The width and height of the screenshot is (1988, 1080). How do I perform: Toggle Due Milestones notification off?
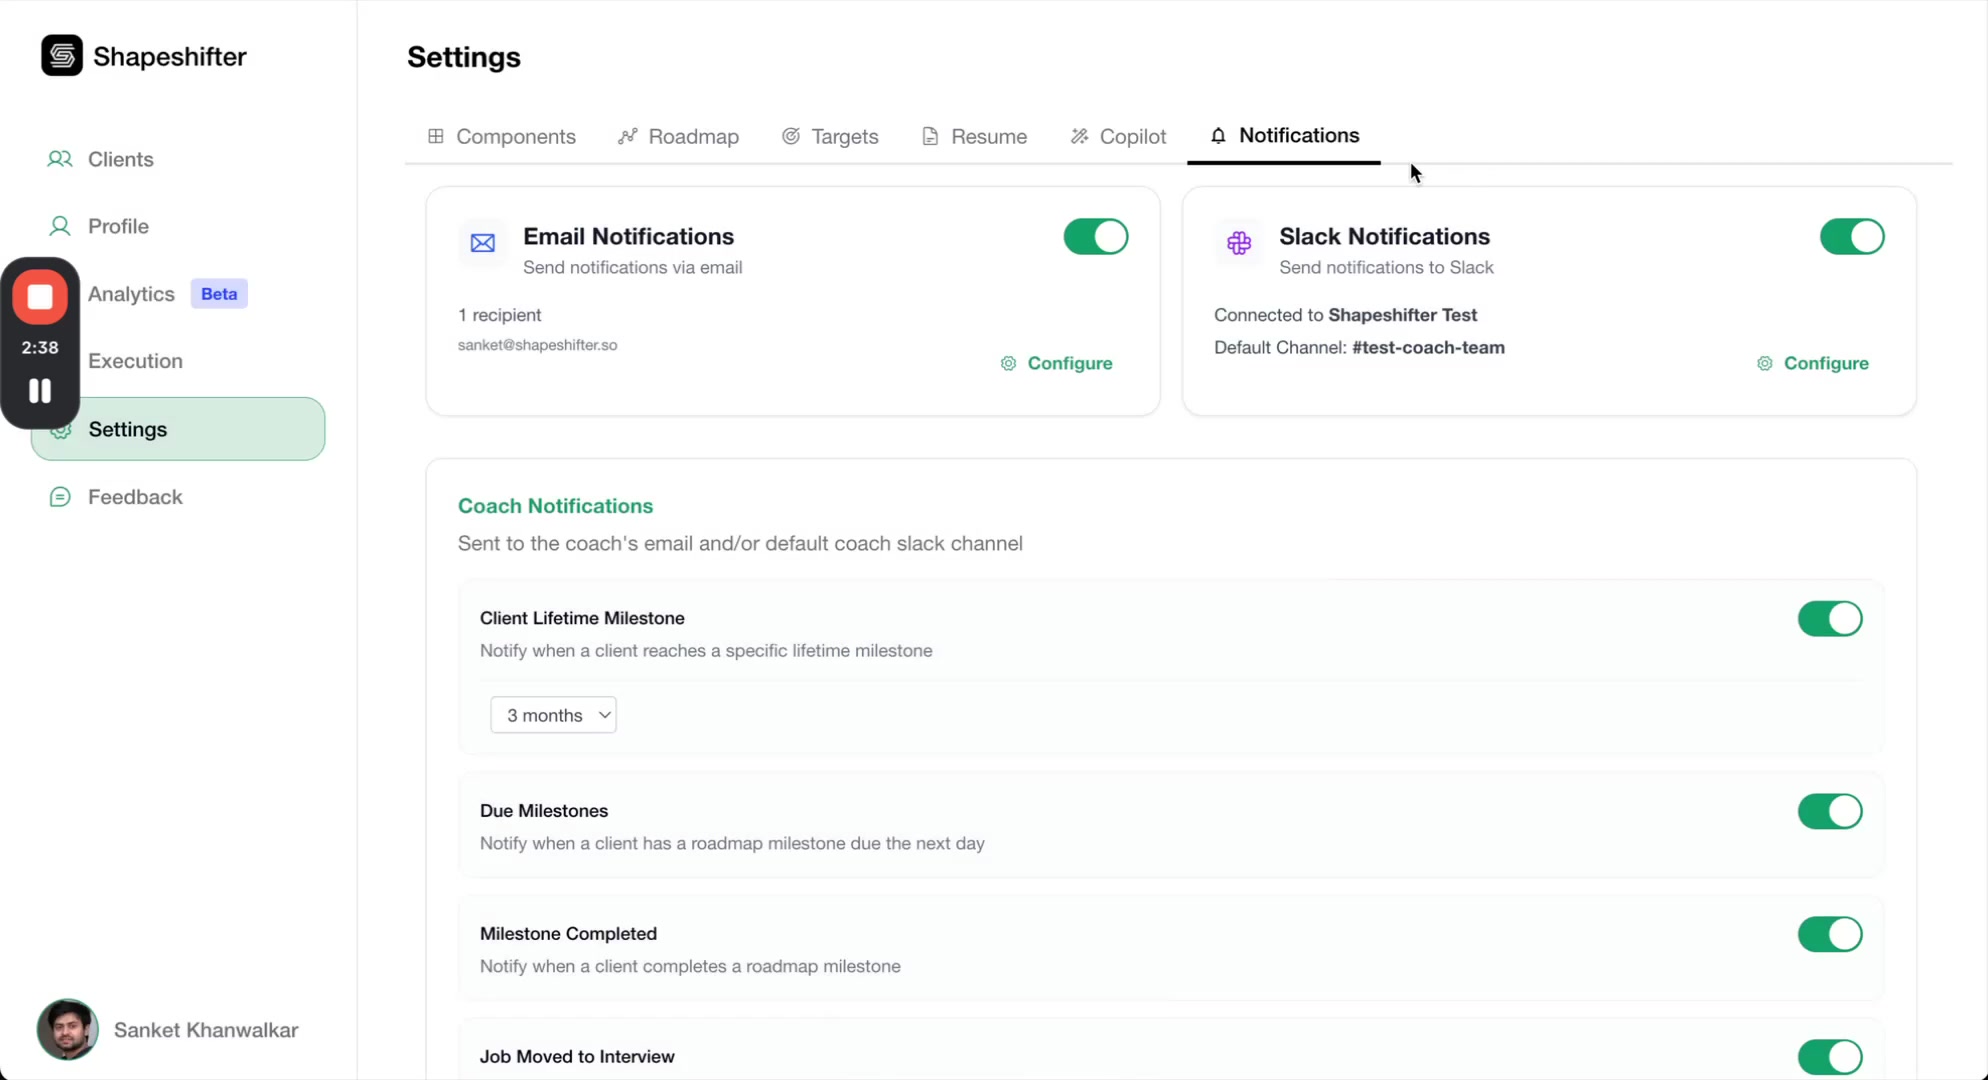tap(1829, 811)
